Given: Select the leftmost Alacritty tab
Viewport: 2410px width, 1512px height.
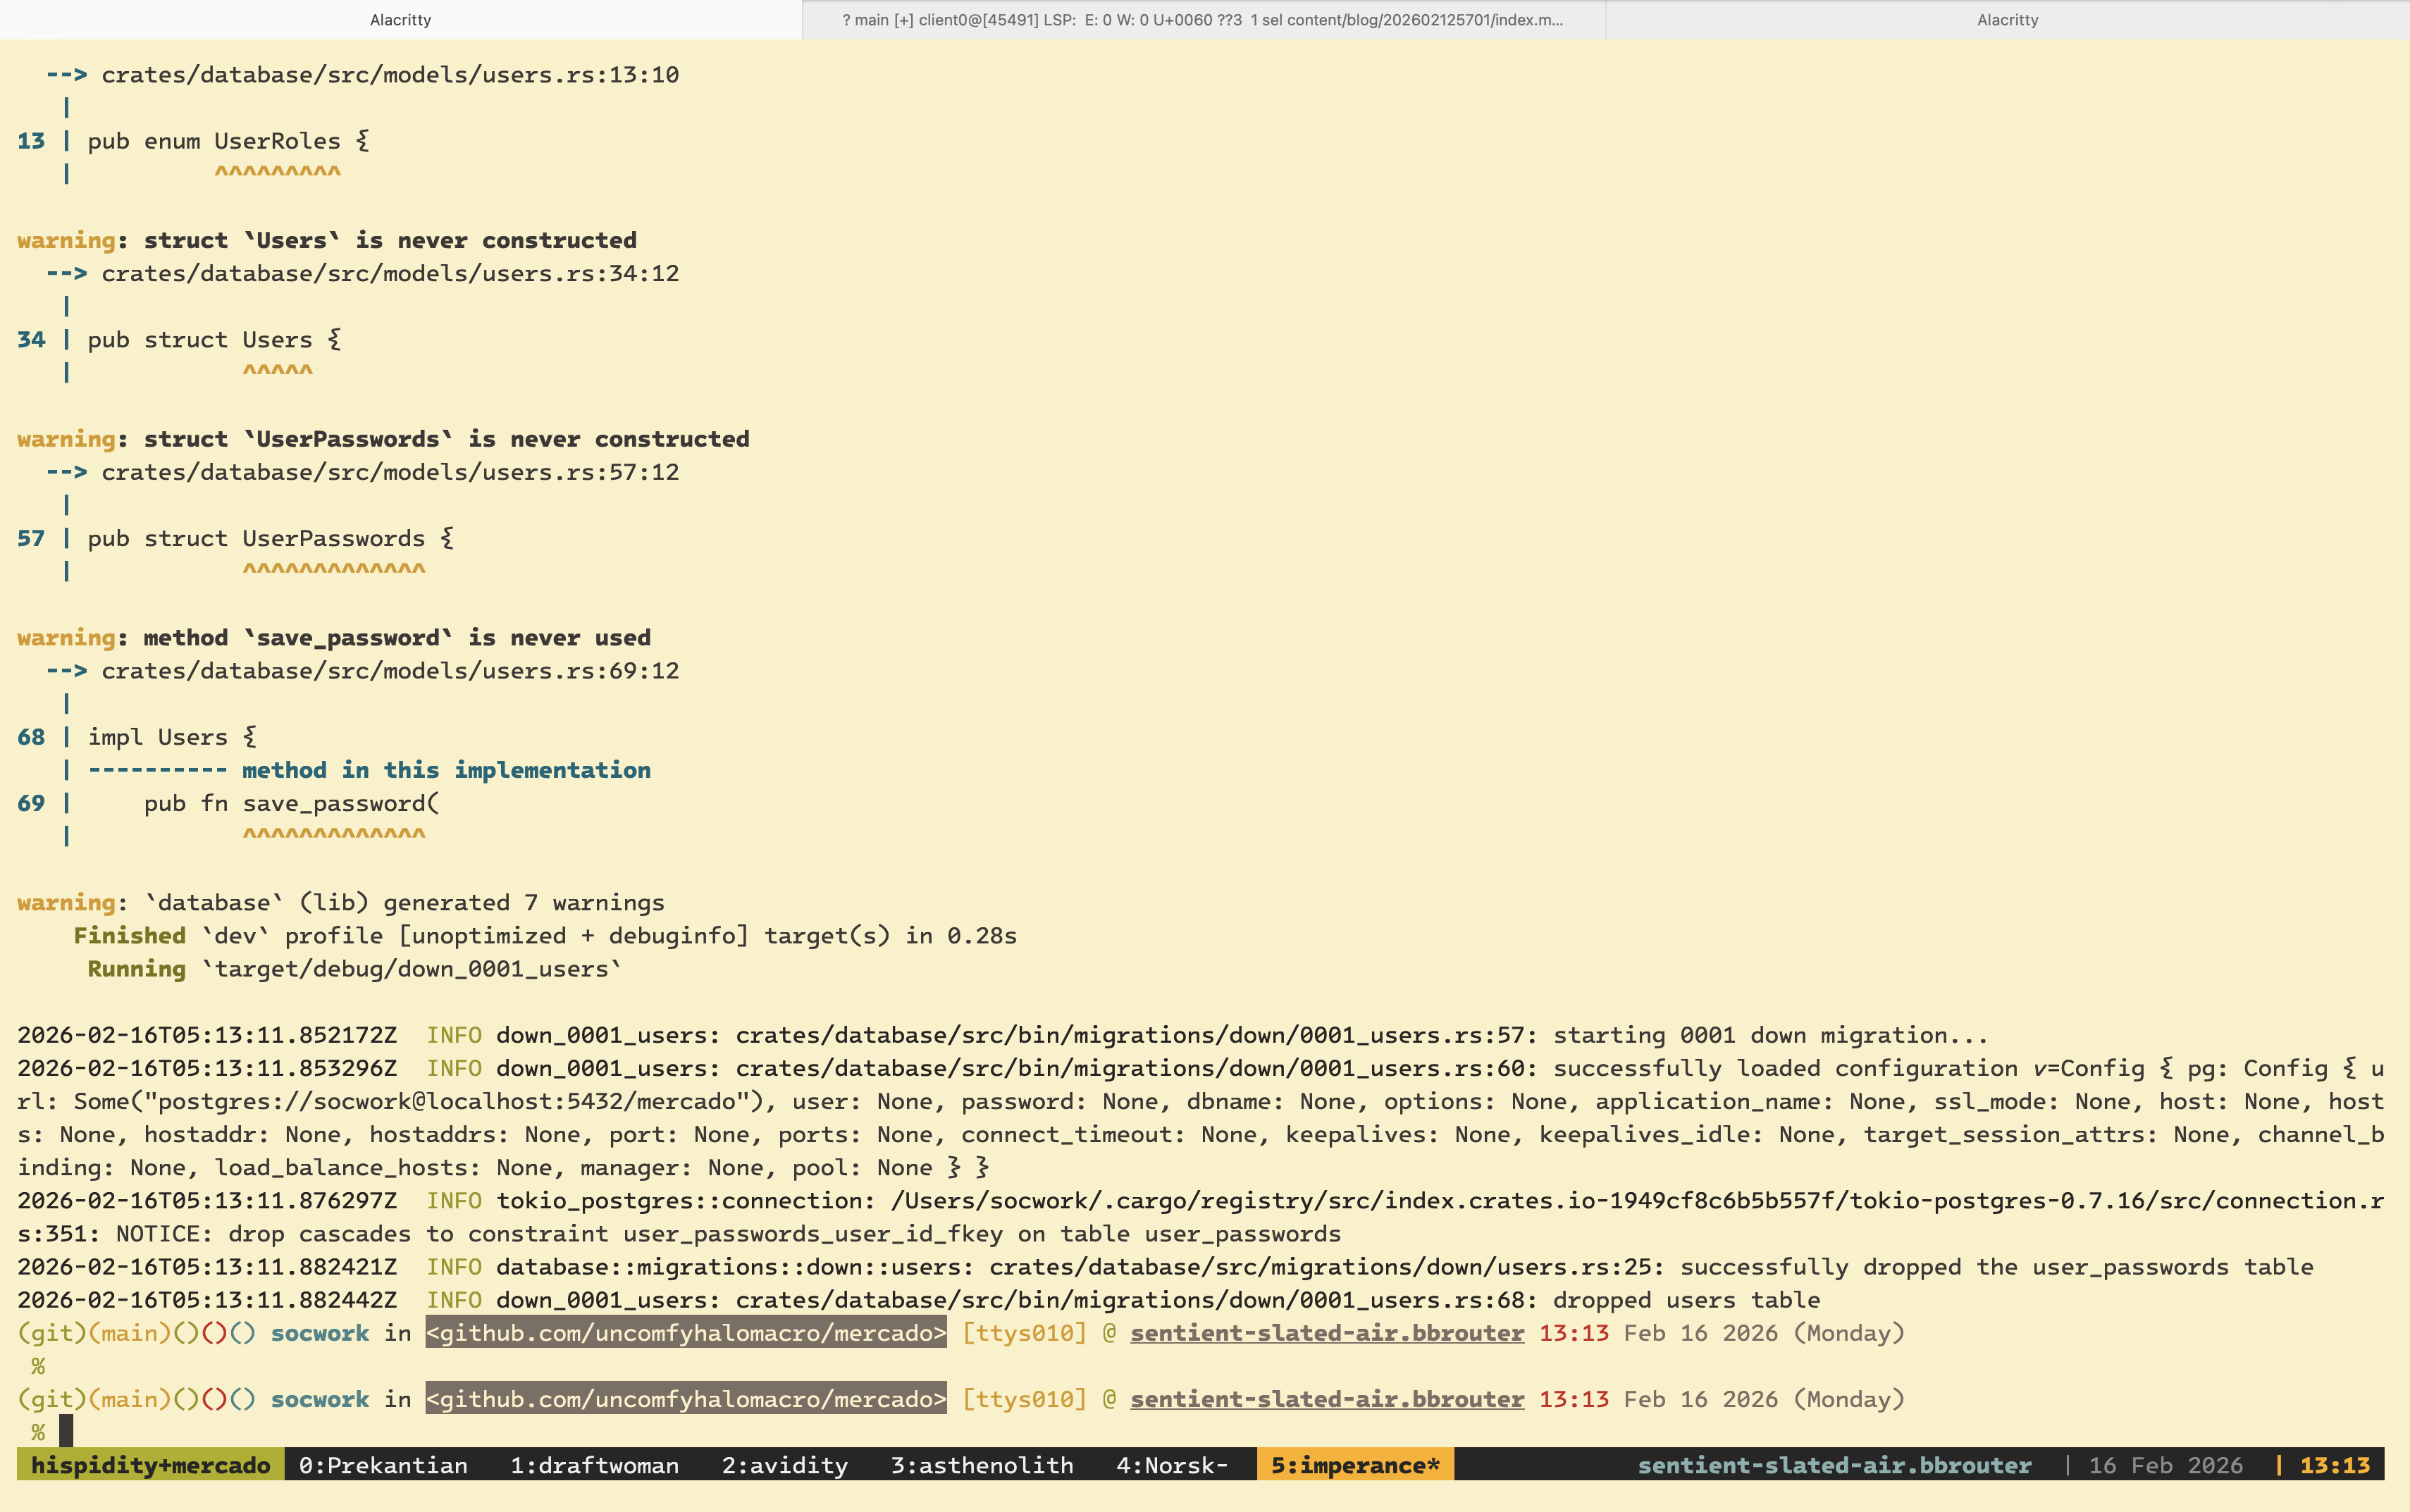Looking at the screenshot, I should pyautogui.click(x=399, y=19).
